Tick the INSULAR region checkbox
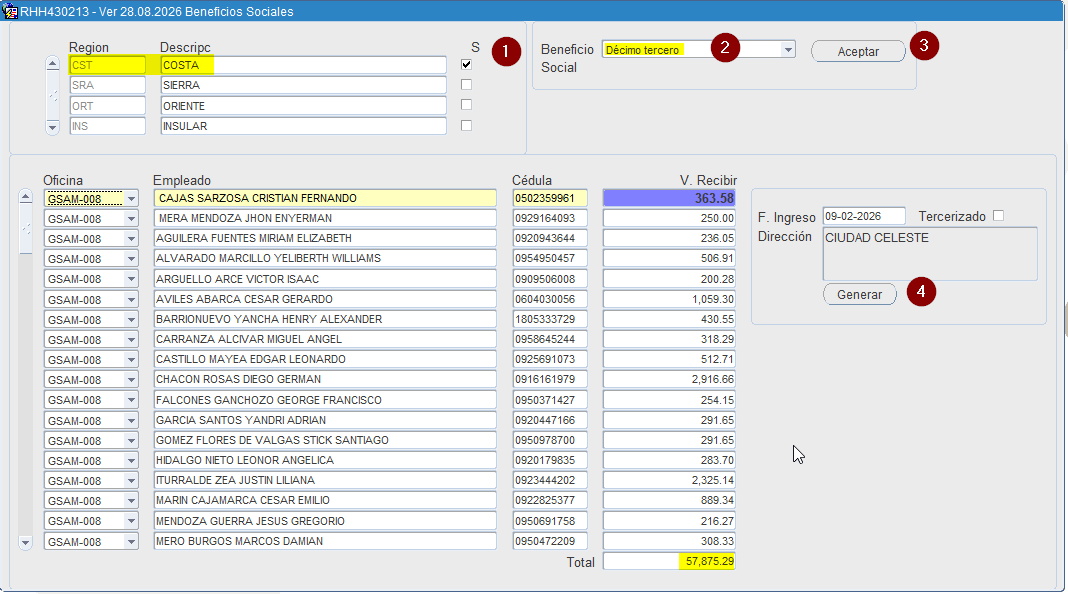Screen dimensions: 1068x594 pyautogui.click(x=466, y=125)
